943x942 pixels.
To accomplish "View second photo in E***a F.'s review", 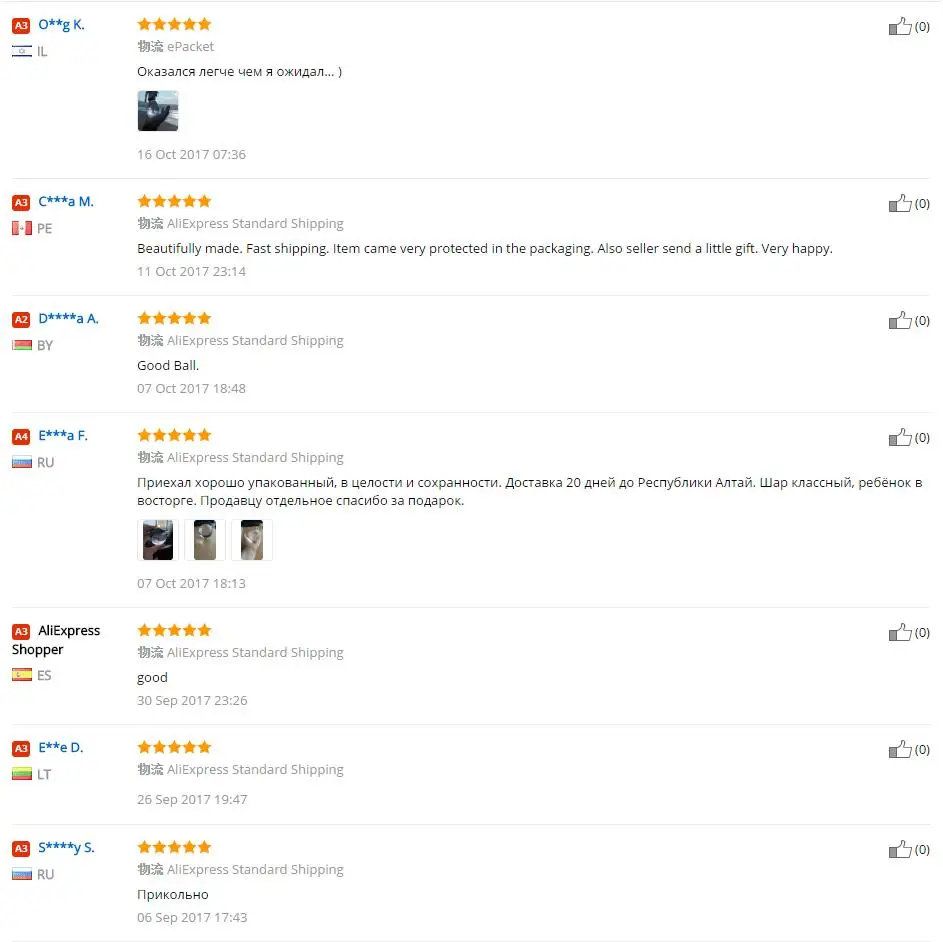I will point(204,540).
